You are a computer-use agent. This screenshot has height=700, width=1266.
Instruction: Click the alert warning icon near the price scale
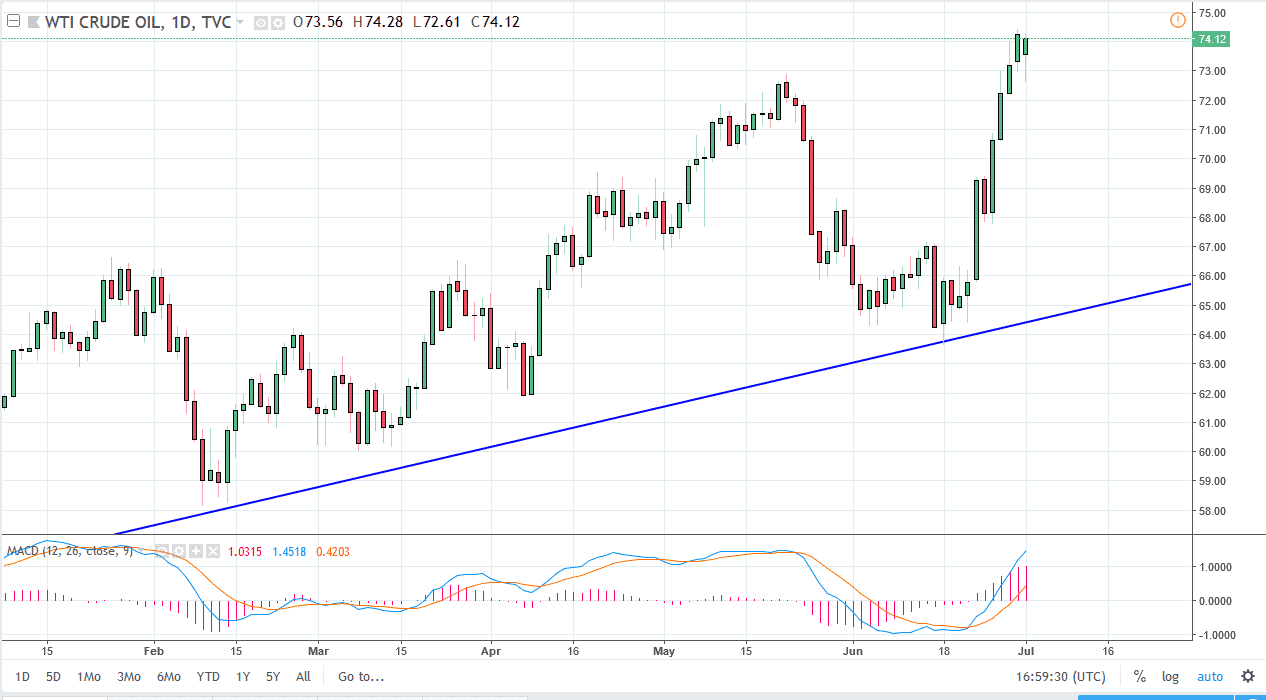(1178, 20)
